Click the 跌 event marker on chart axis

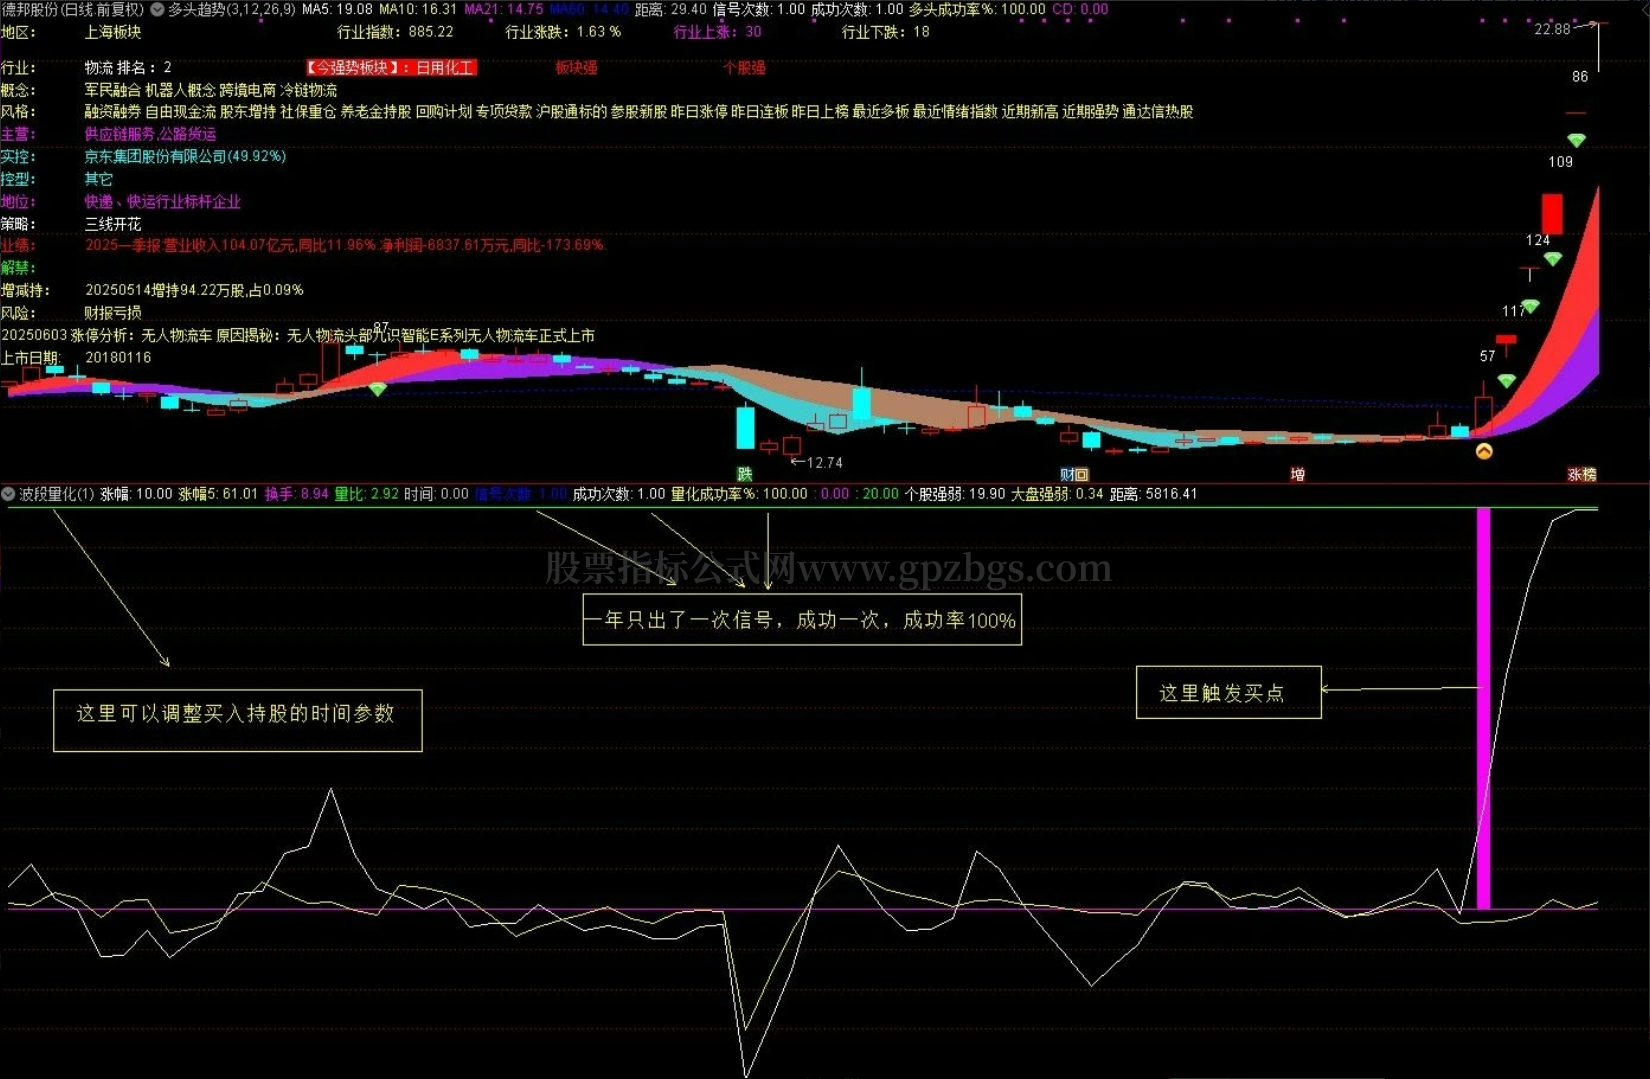click(744, 474)
